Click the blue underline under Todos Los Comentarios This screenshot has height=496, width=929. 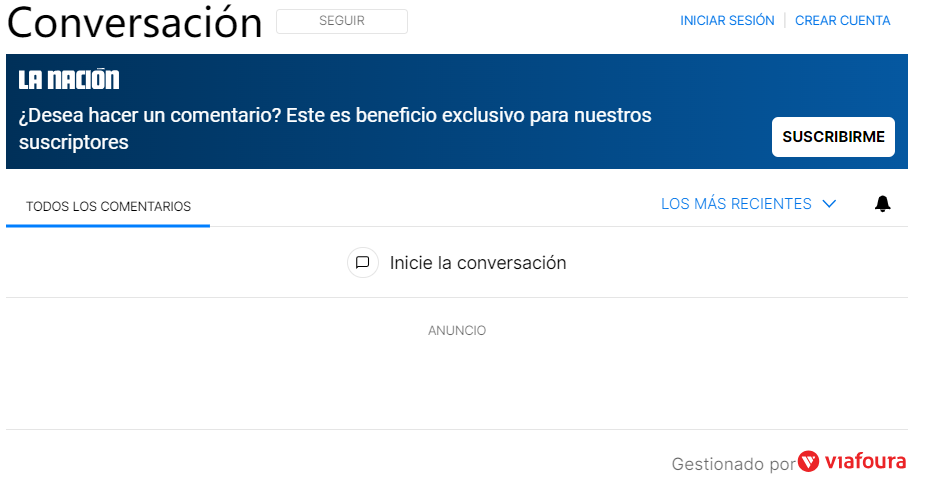pos(108,225)
